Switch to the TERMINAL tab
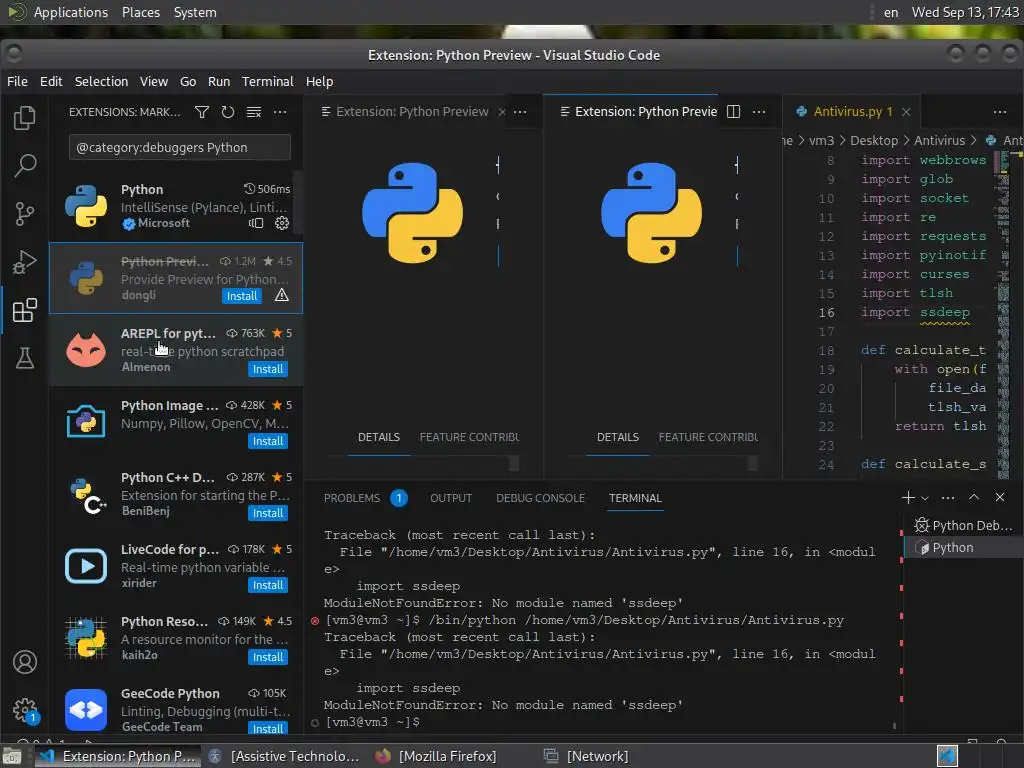This screenshot has height=768, width=1024. coord(635,498)
